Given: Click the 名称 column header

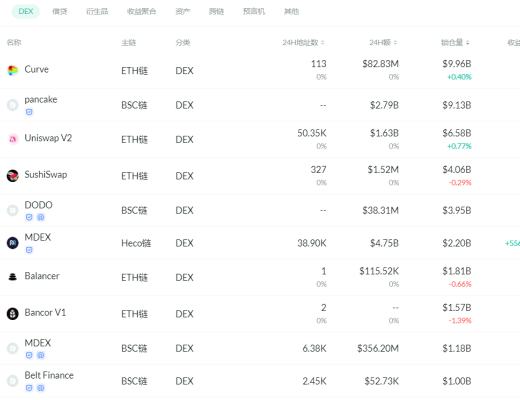Looking at the screenshot, I should pos(14,43).
